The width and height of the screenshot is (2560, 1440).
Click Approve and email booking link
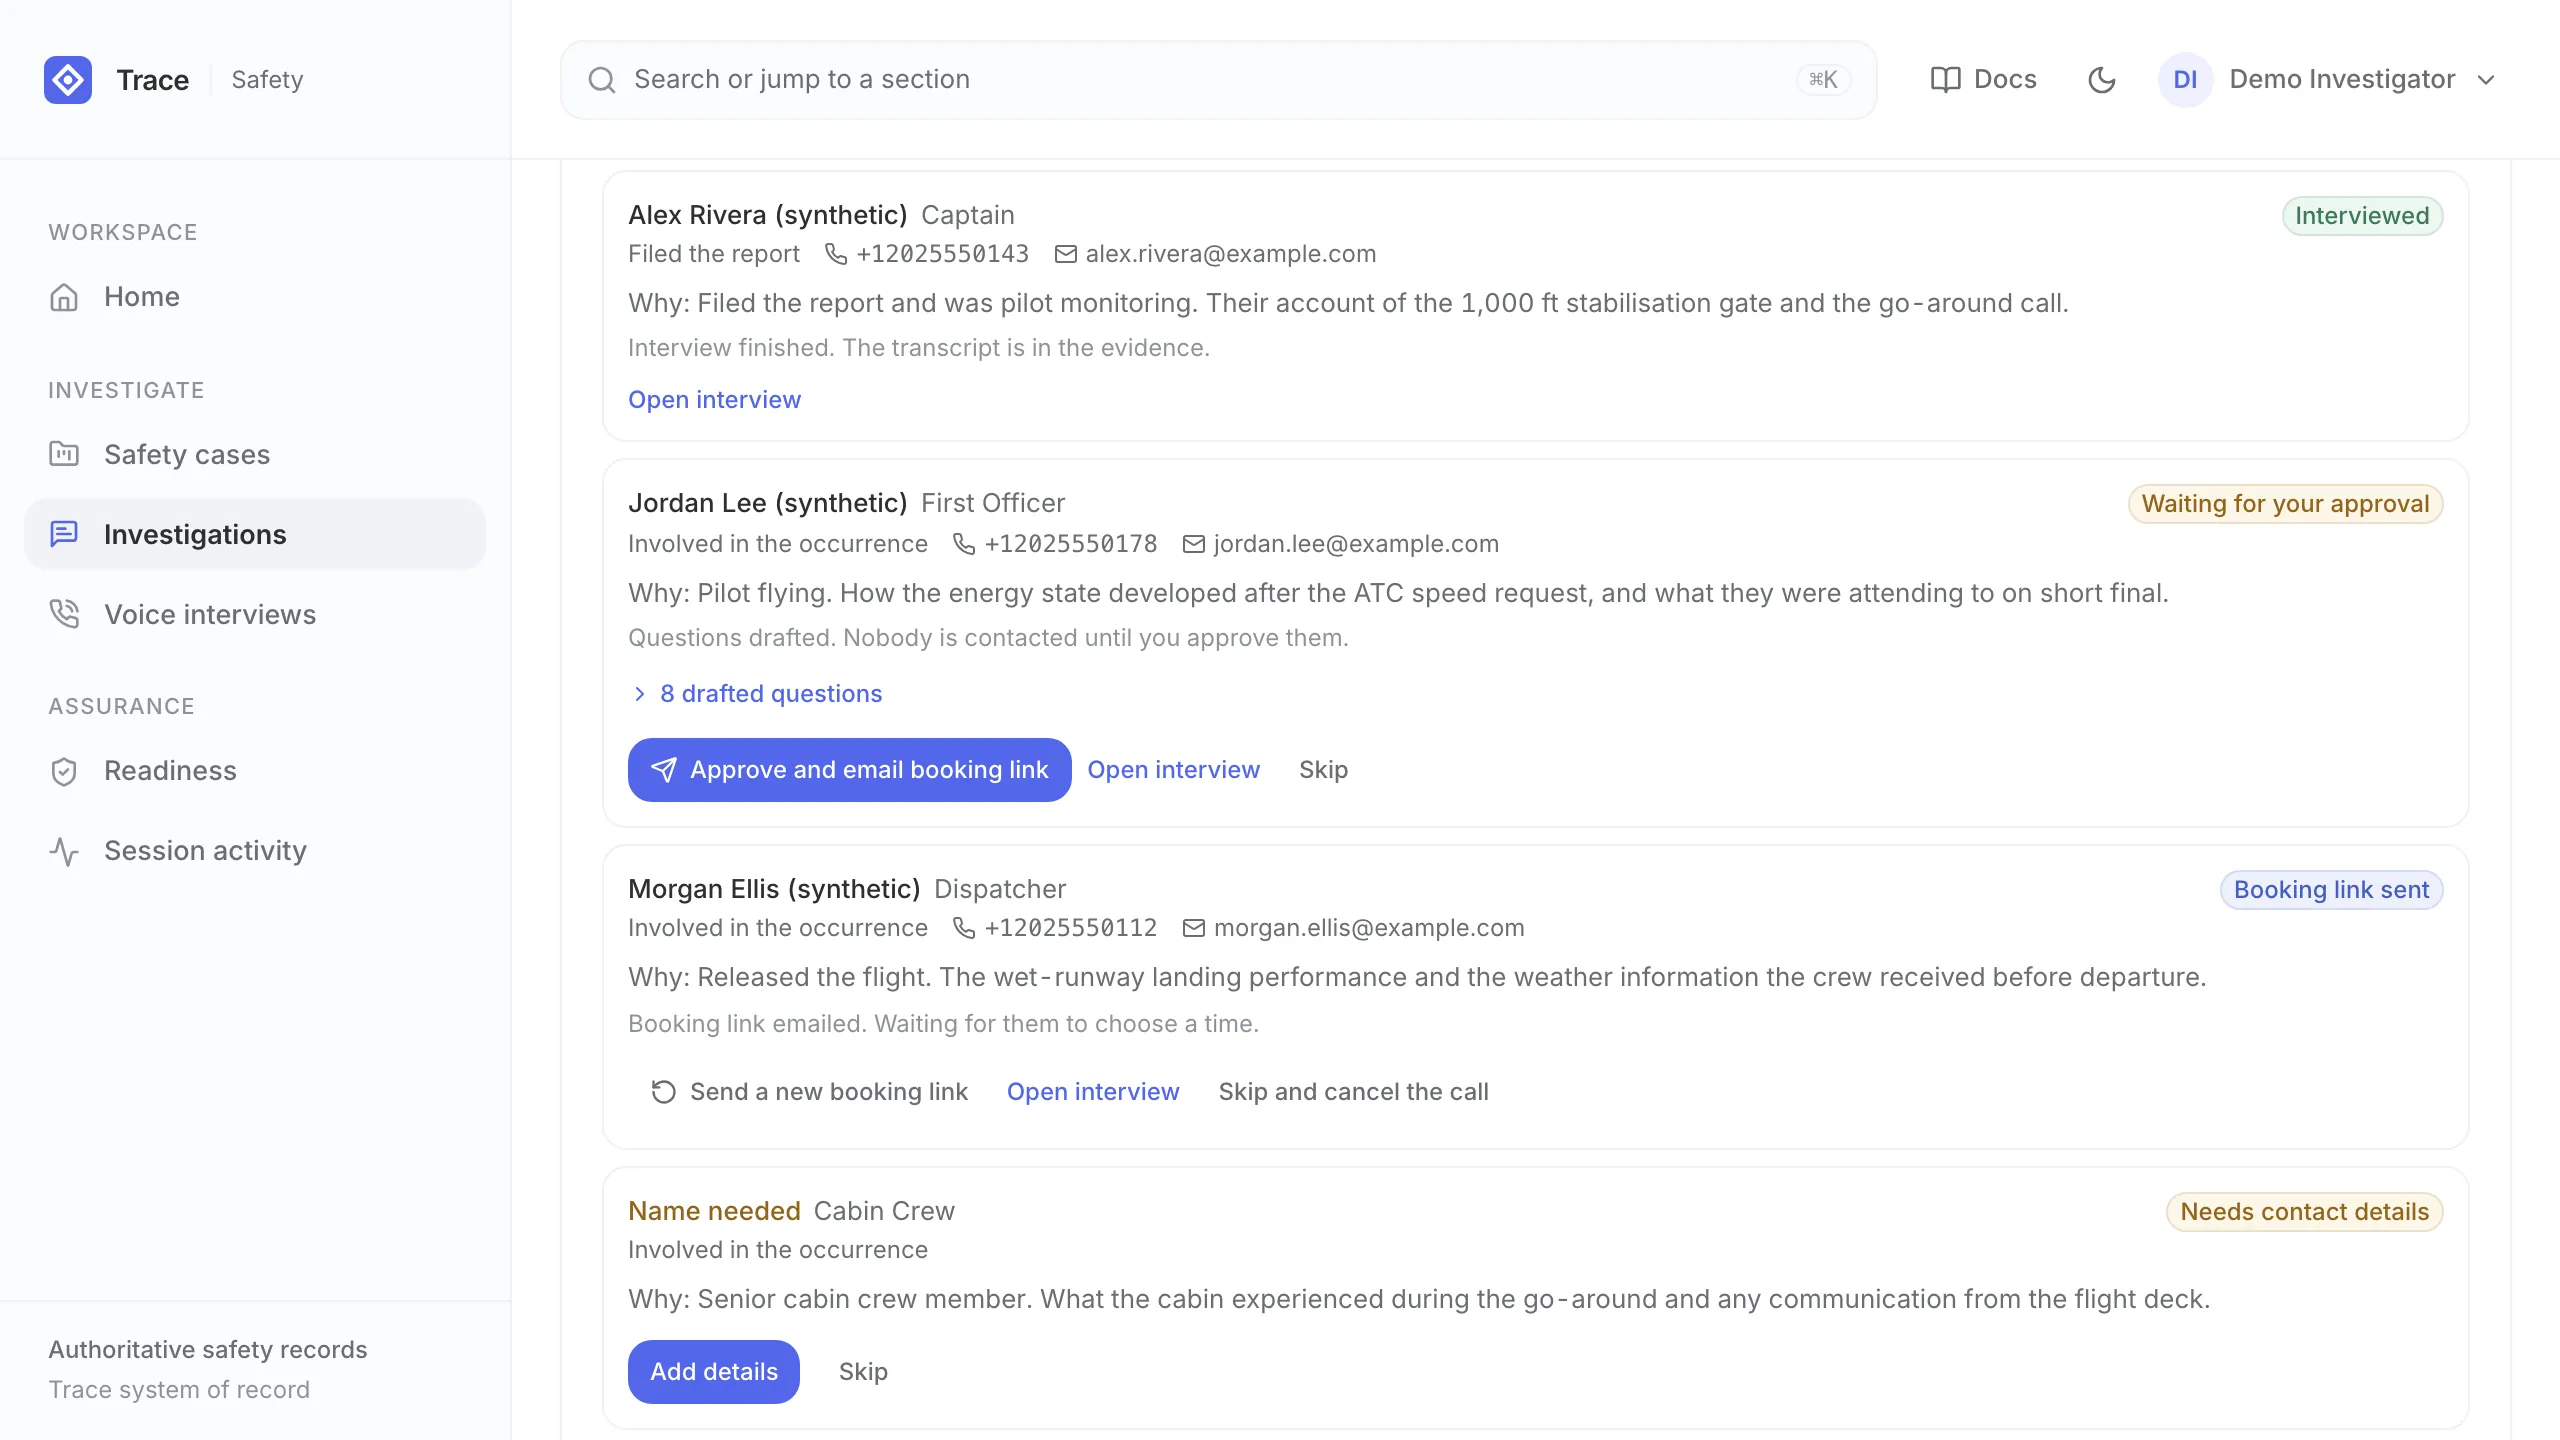tap(850, 770)
